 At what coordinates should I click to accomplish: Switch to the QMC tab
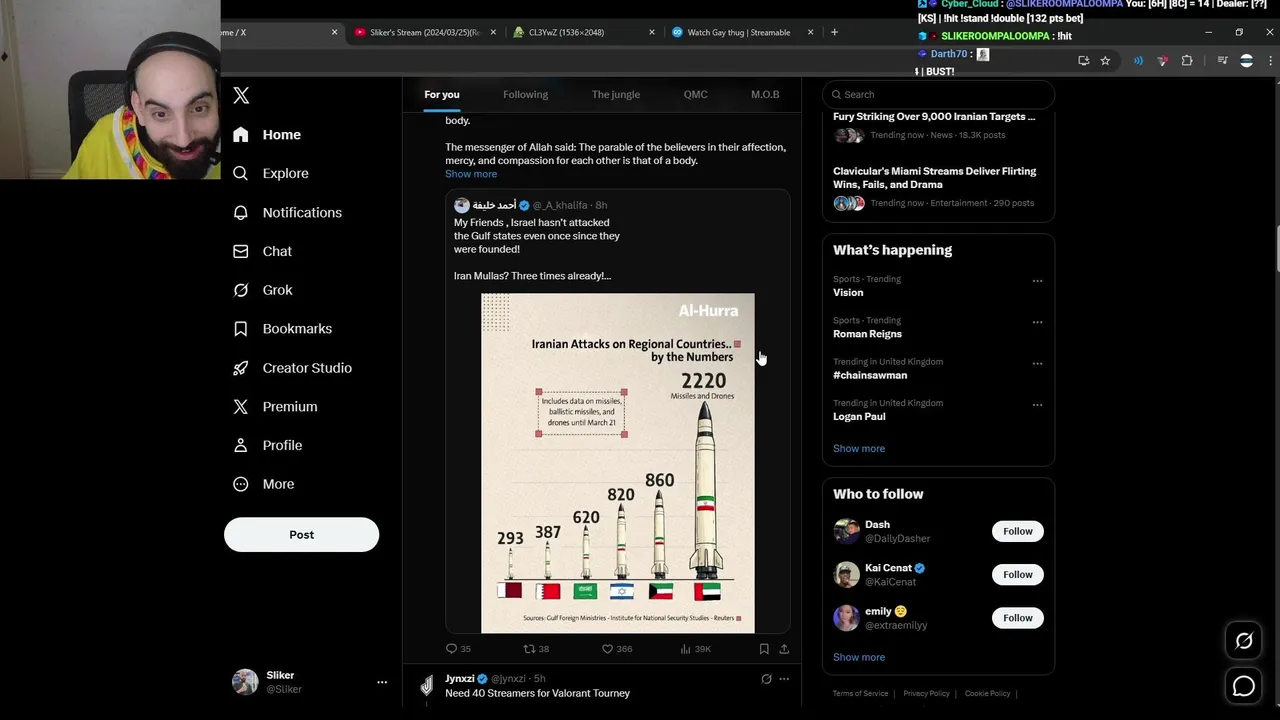pyautogui.click(x=695, y=94)
